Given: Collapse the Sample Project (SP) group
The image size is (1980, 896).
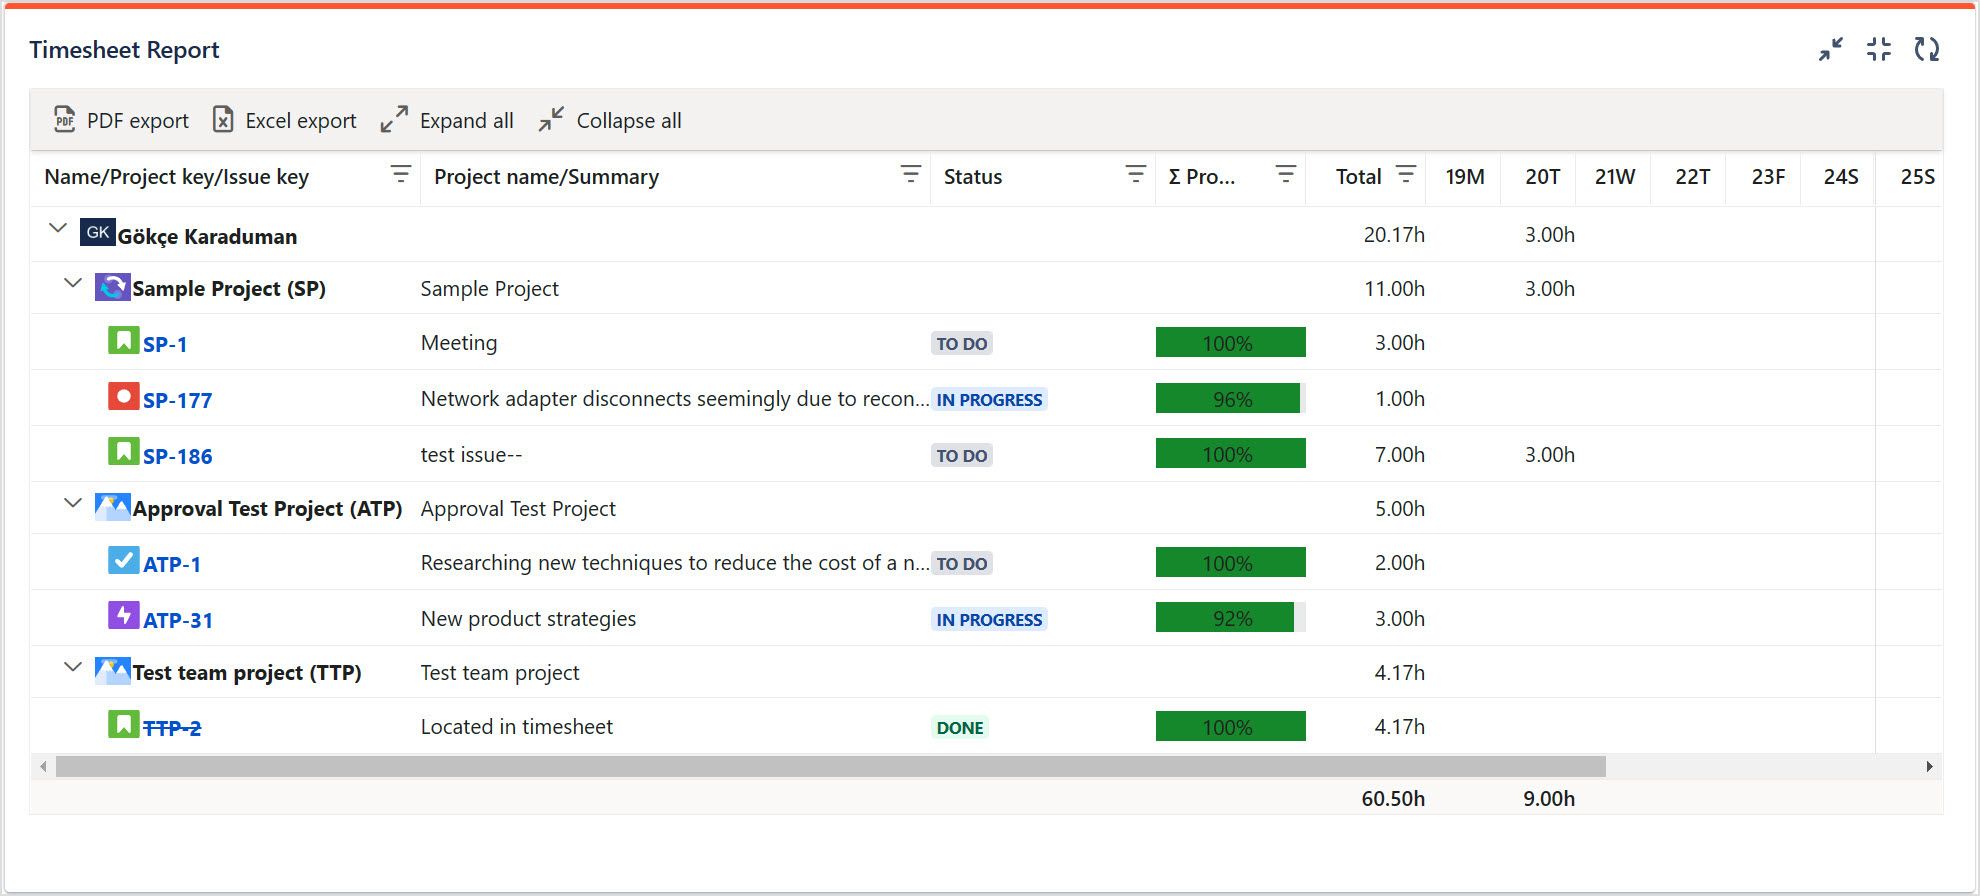Looking at the screenshot, I should (73, 283).
